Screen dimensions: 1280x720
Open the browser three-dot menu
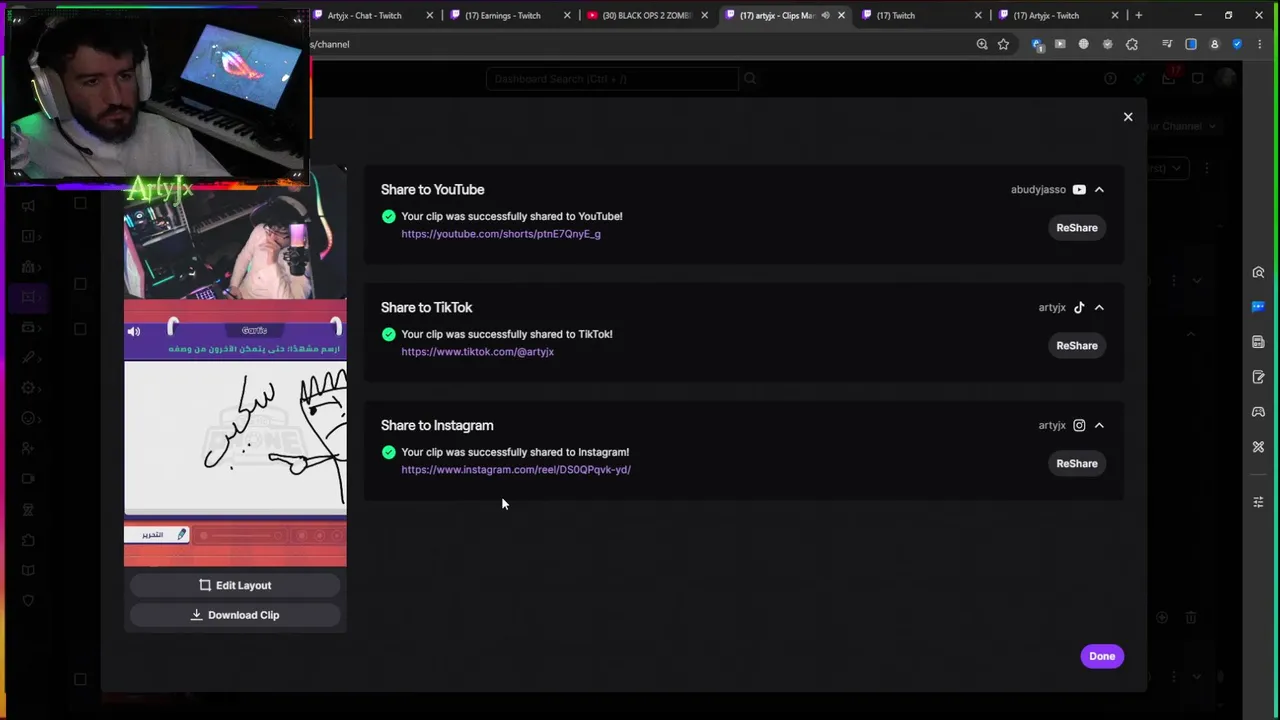pyautogui.click(x=1259, y=44)
